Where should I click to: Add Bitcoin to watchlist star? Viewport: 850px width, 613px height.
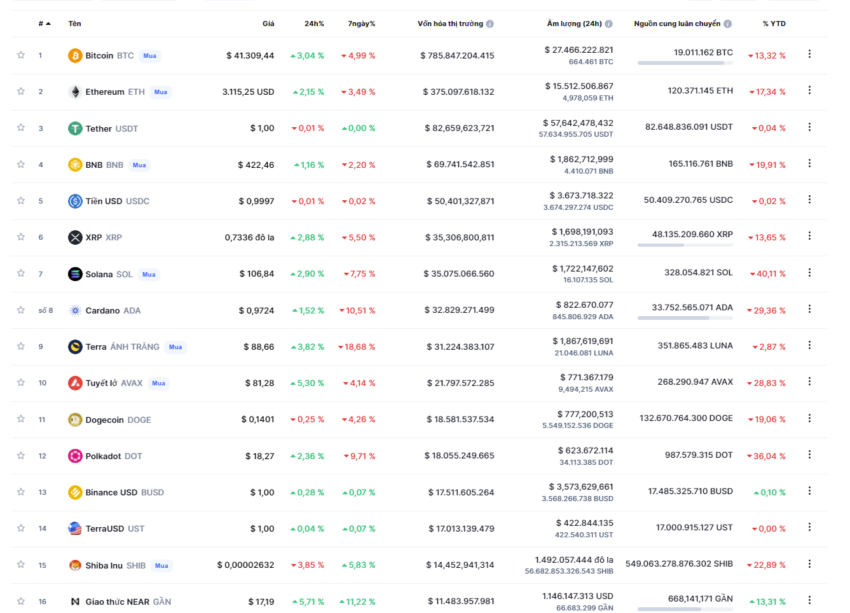click(x=21, y=55)
